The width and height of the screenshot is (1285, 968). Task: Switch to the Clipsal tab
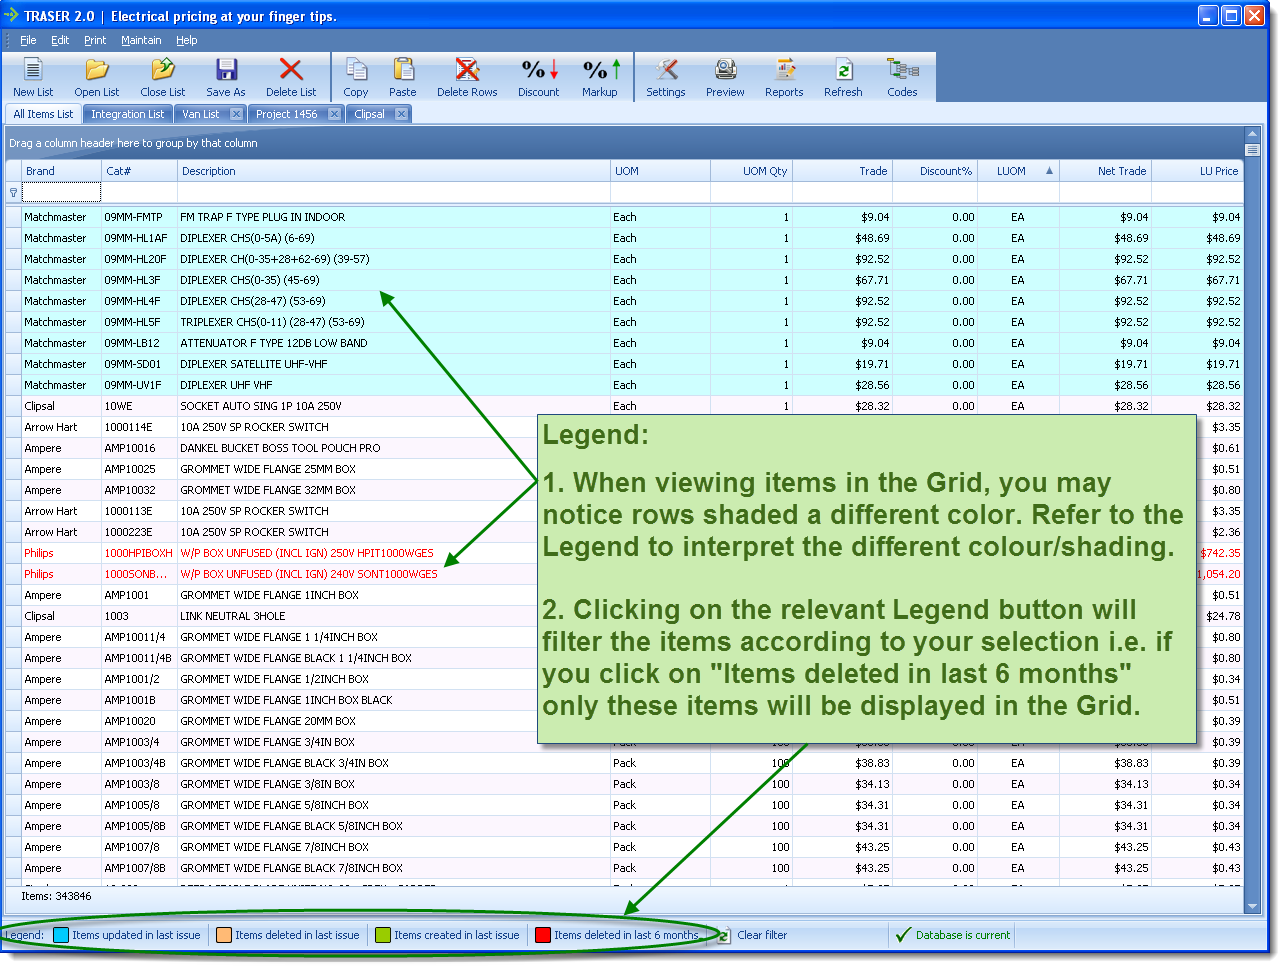tap(369, 114)
